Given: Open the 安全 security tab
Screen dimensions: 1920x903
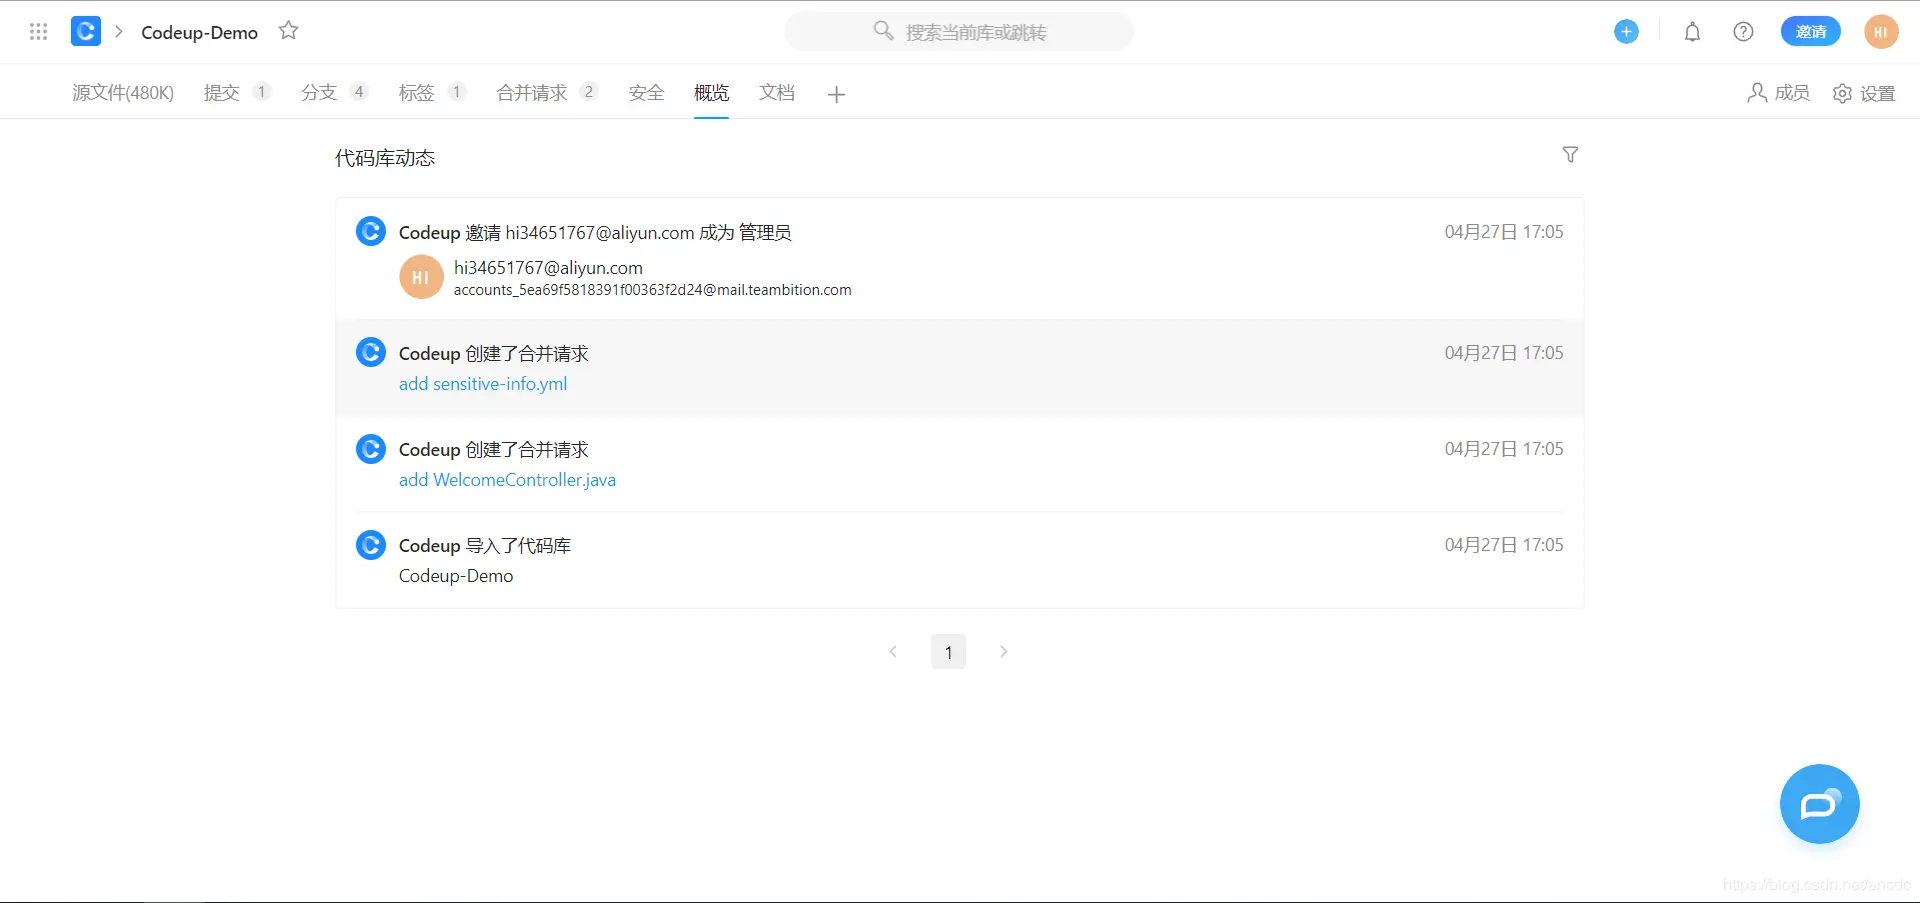Looking at the screenshot, I should (646, 92).
